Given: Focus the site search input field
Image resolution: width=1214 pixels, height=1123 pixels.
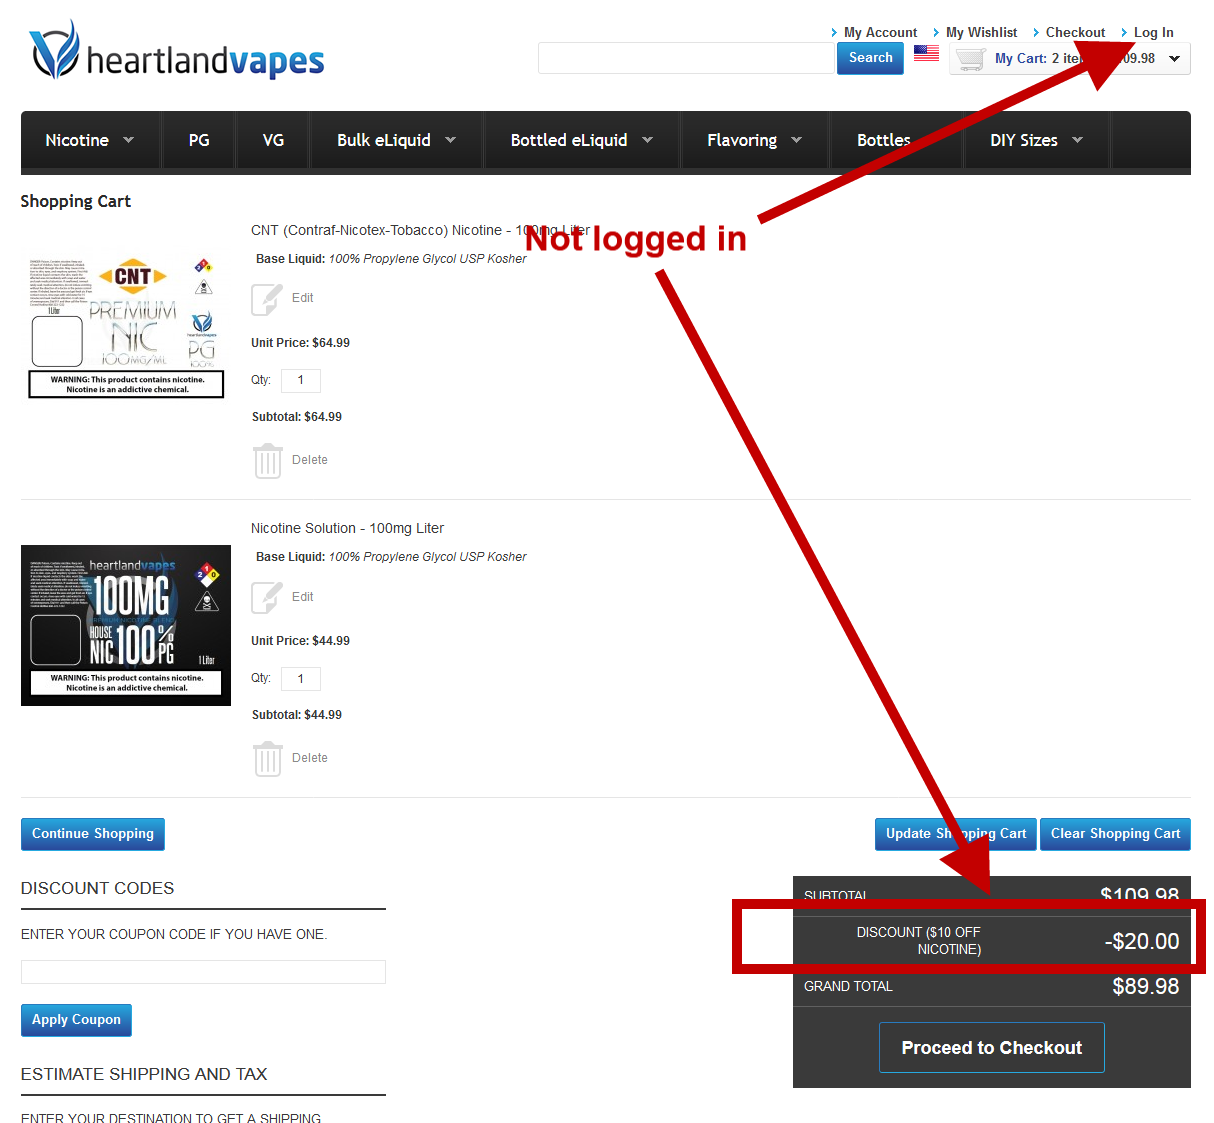Looking at the screenshot, I should point(687,58).
